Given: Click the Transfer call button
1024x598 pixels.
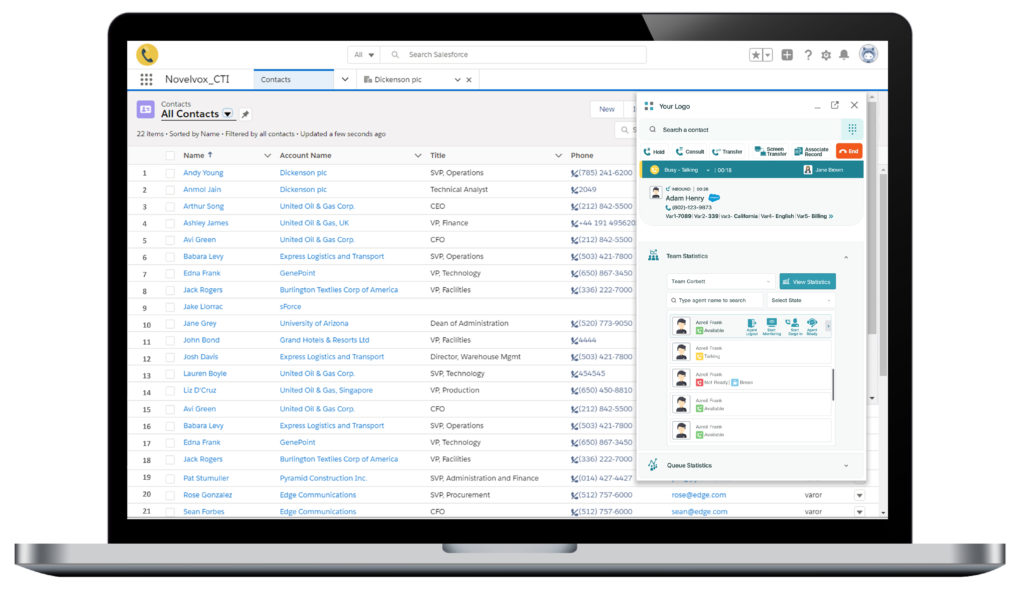Looking at the screenshot, I should click(x=728, y=151).
